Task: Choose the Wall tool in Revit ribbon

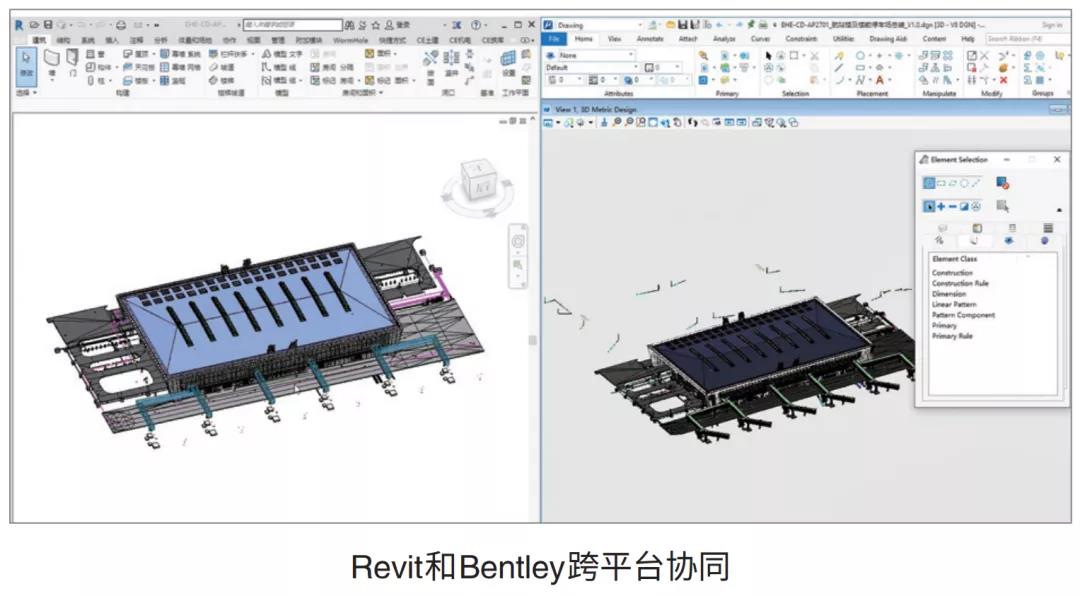Action: (52, 61)
